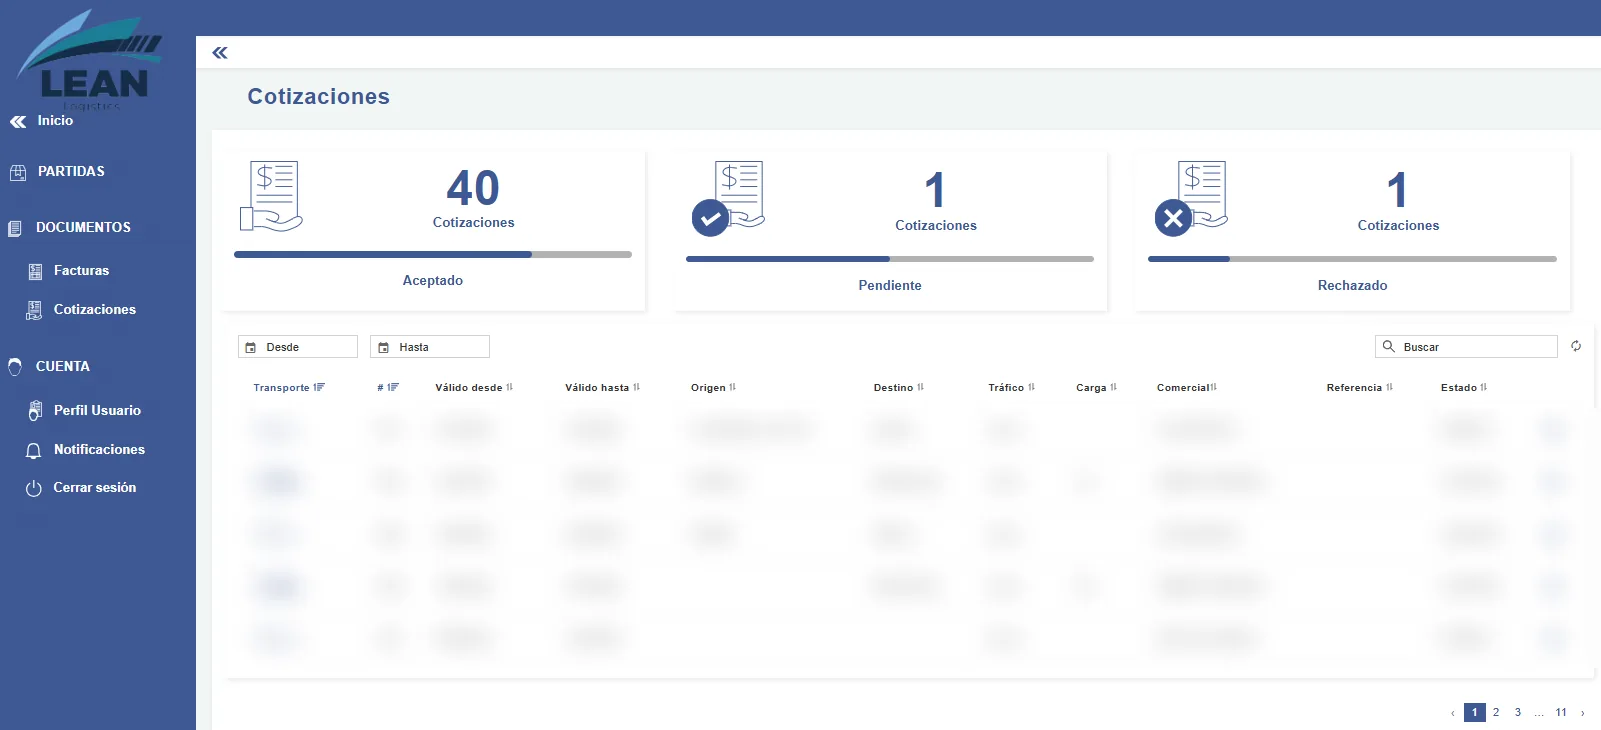The height and width of the screenshot is (730, 1601).
Task: Click the Hasta date field
Action: tap(430, 347)
